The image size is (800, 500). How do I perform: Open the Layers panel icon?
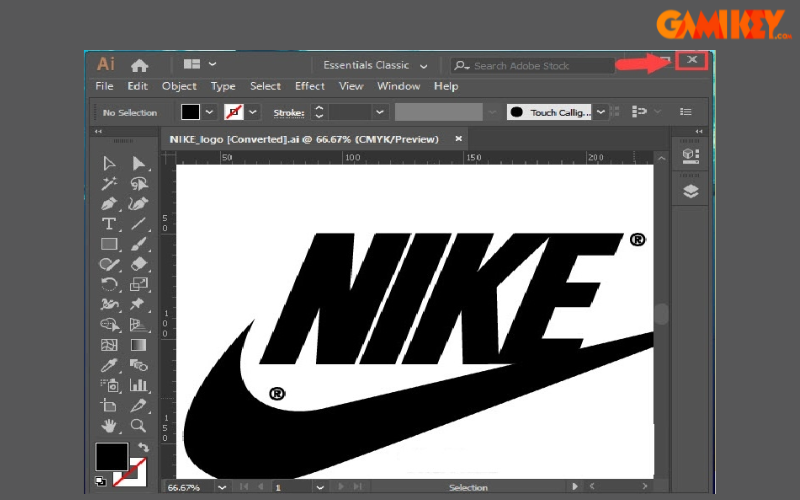[690, 191]
